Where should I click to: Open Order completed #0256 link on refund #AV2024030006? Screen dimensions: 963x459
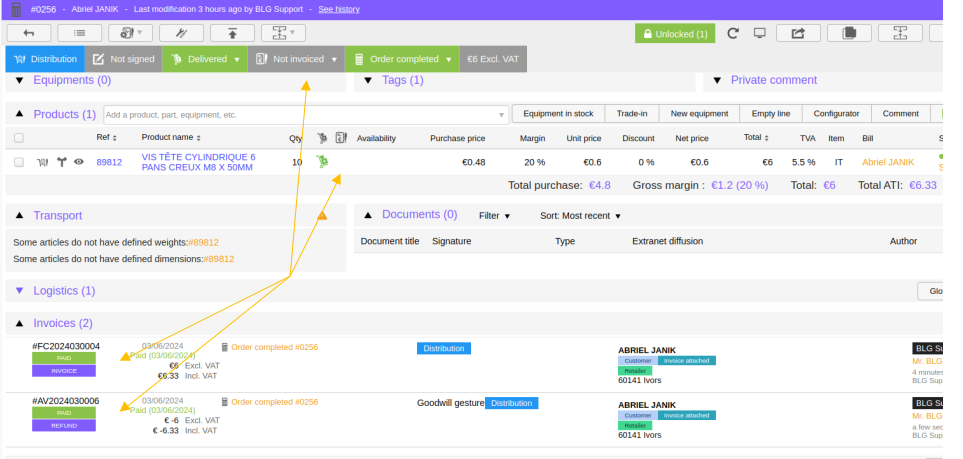pyautogui.click(x=275, y=402)
